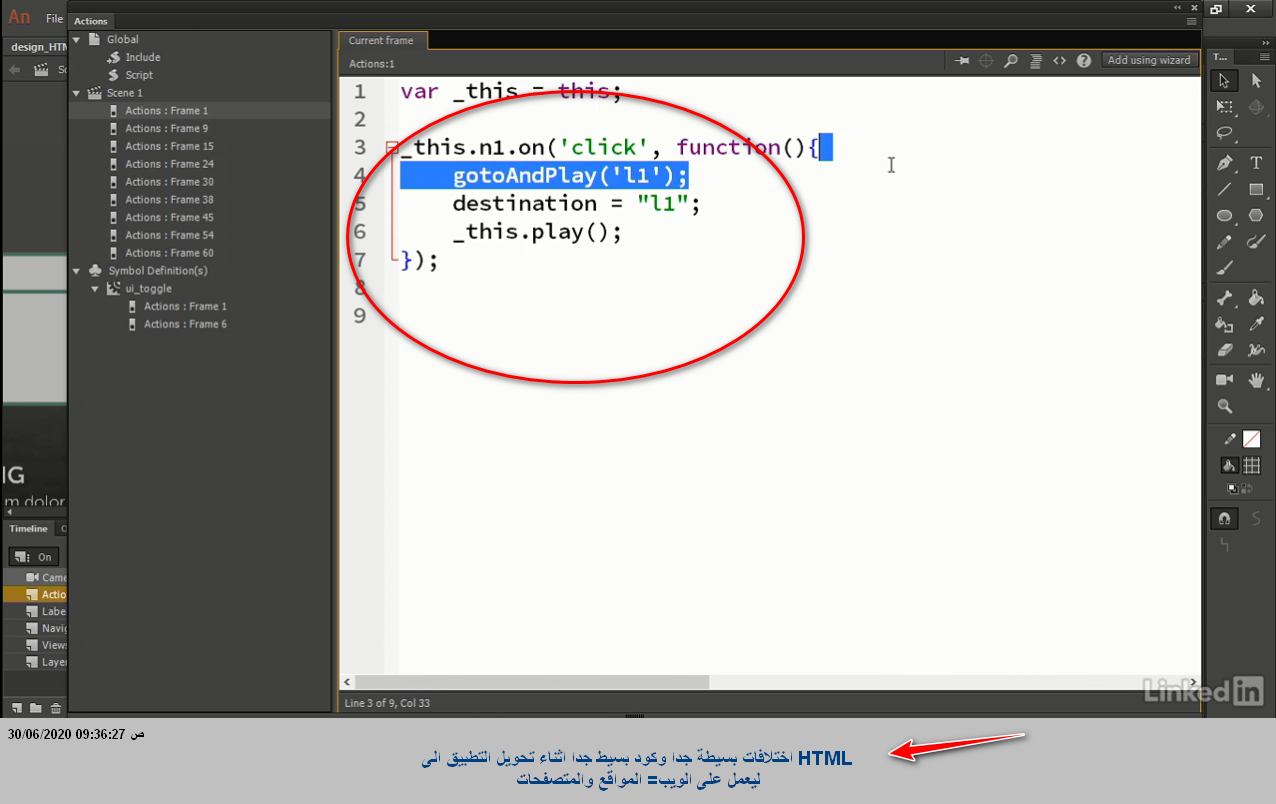Collapse the Scene 1 tree node
Viewport: 1276px width, 804px height.
tap(77, 93)
